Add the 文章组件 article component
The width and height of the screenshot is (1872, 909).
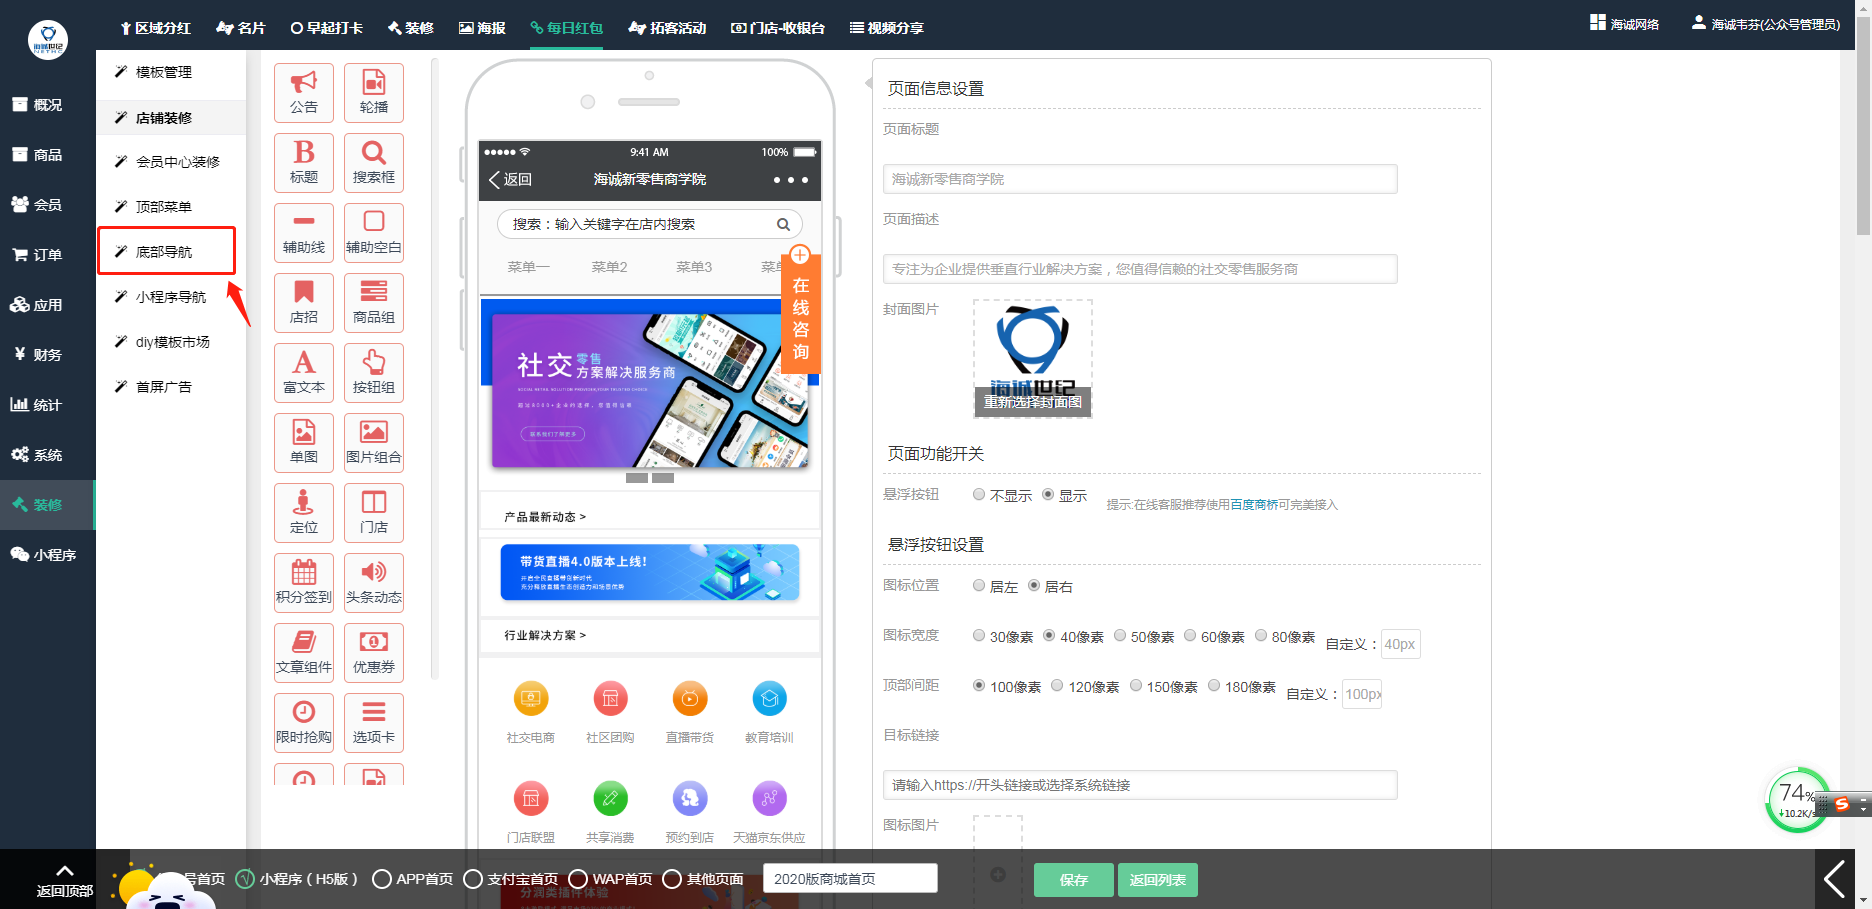tap(304, 653)
